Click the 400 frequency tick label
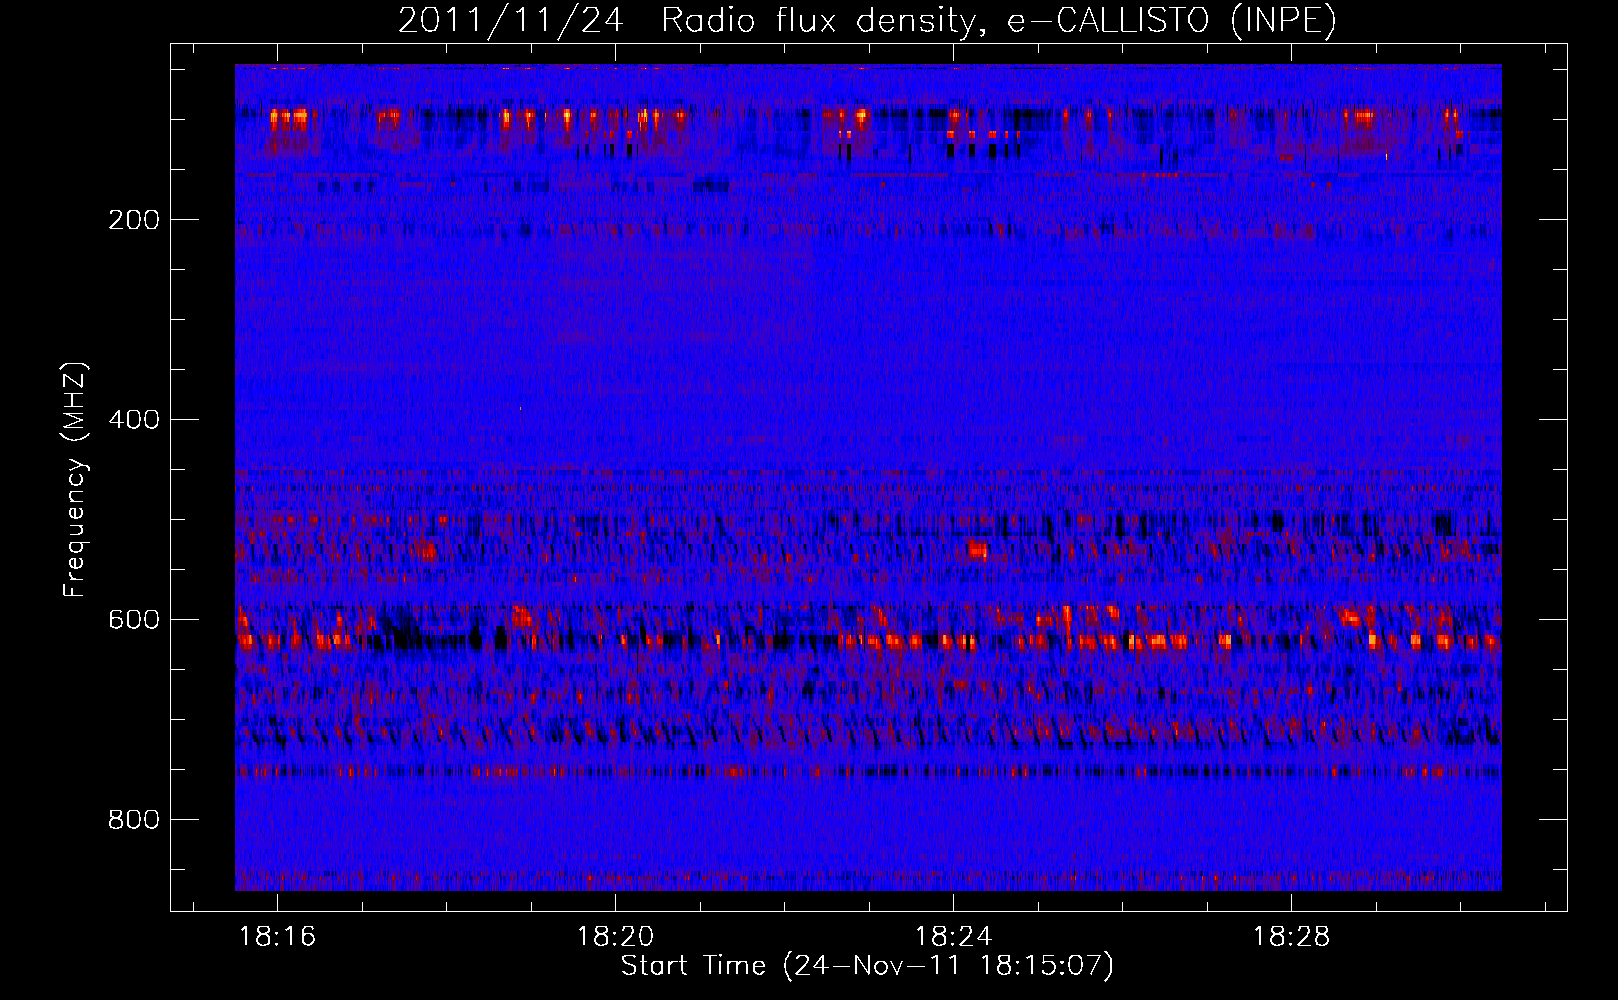Screen dimensions: 1618x1000 pyautogui.click(x=133, y=420)
